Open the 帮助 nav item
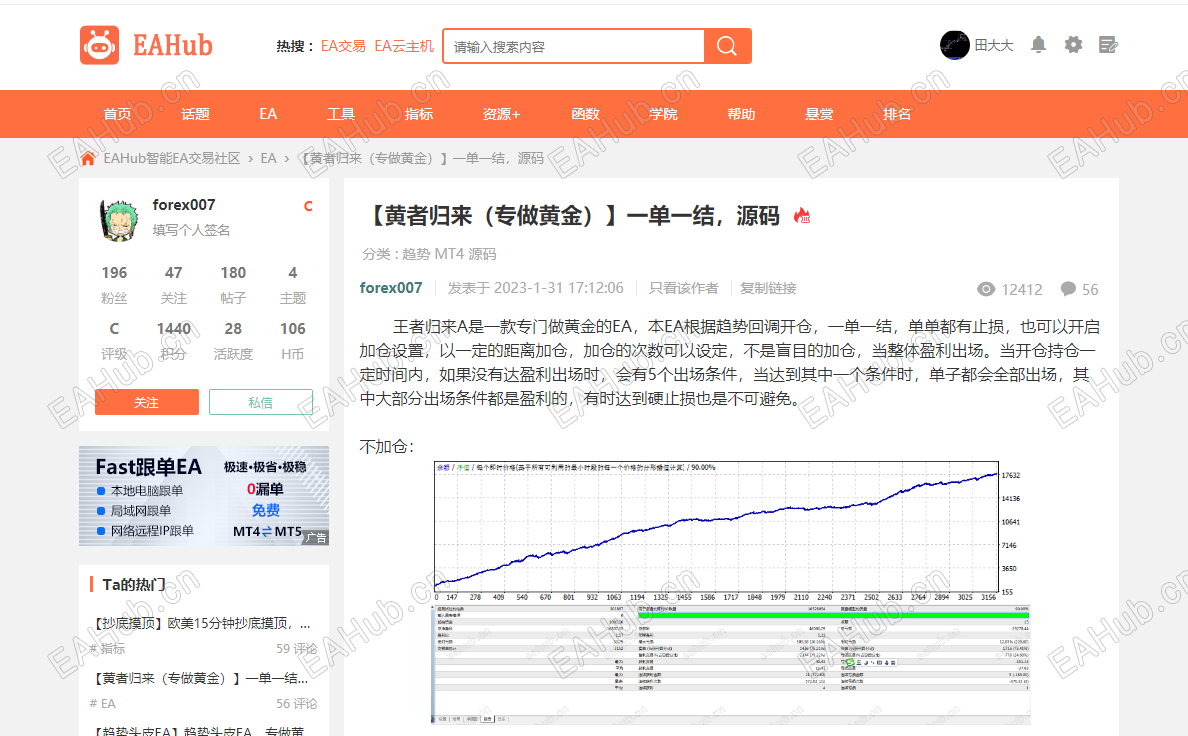The height and width of the screenshot is (736, 1188). point(742,114)
